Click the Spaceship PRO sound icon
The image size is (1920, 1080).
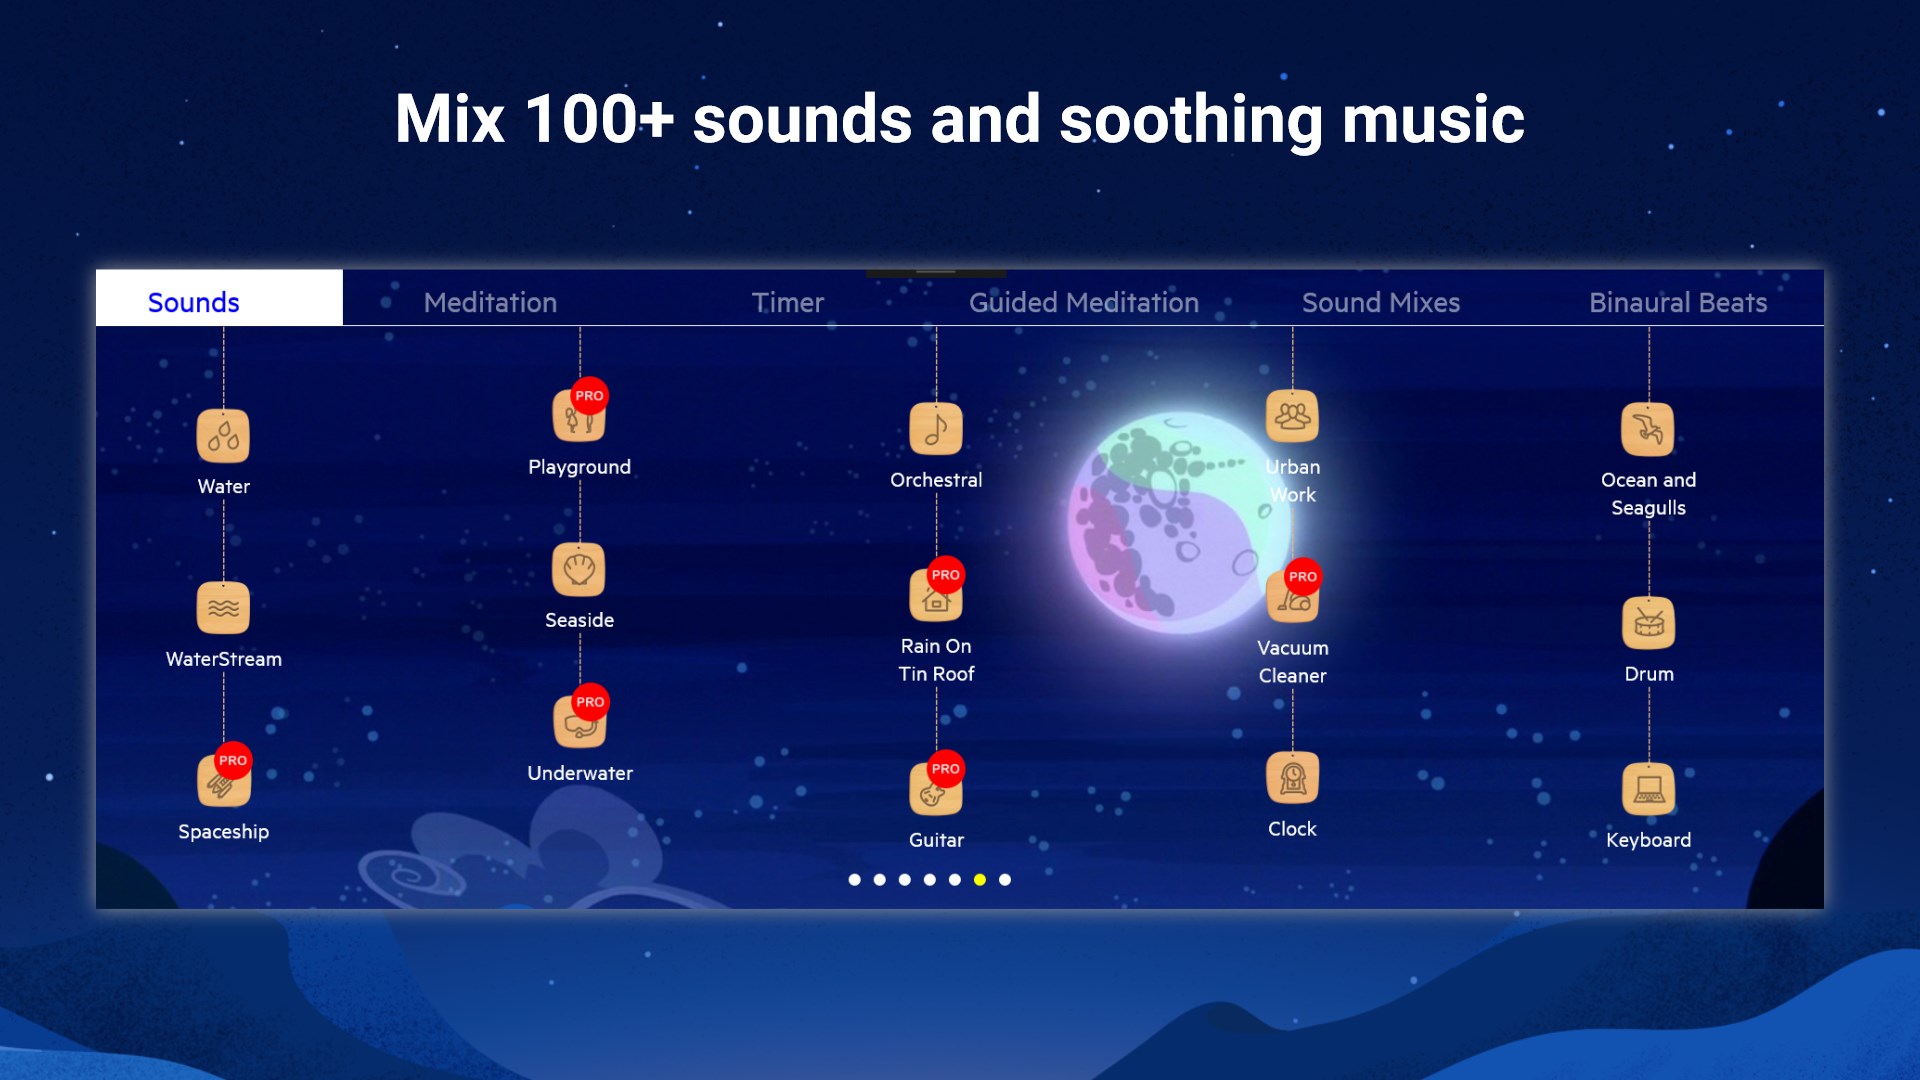223,781
